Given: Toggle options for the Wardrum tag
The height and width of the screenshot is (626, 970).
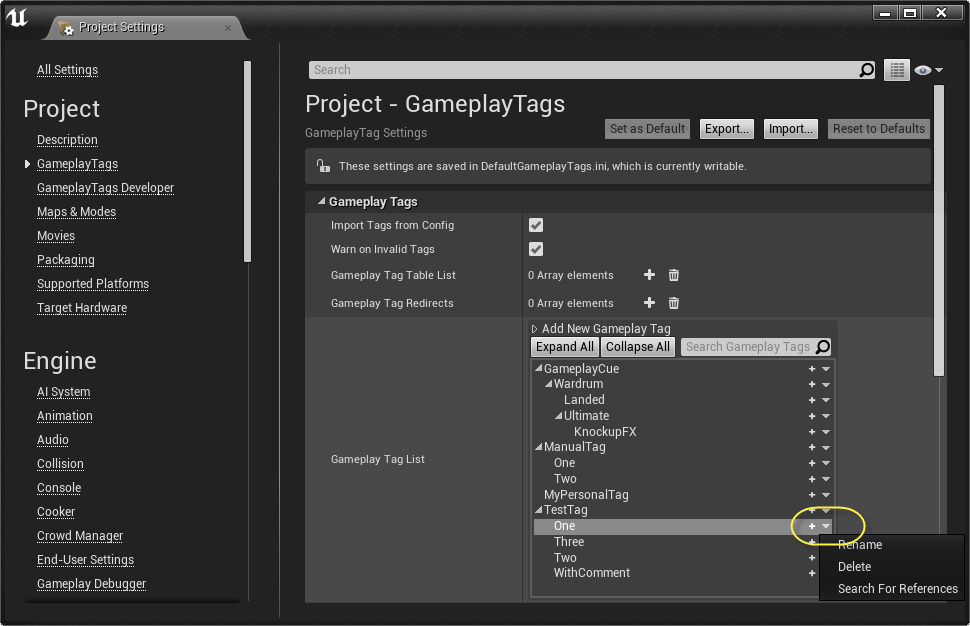Looking at the screenshot, I should pos(826,384).
